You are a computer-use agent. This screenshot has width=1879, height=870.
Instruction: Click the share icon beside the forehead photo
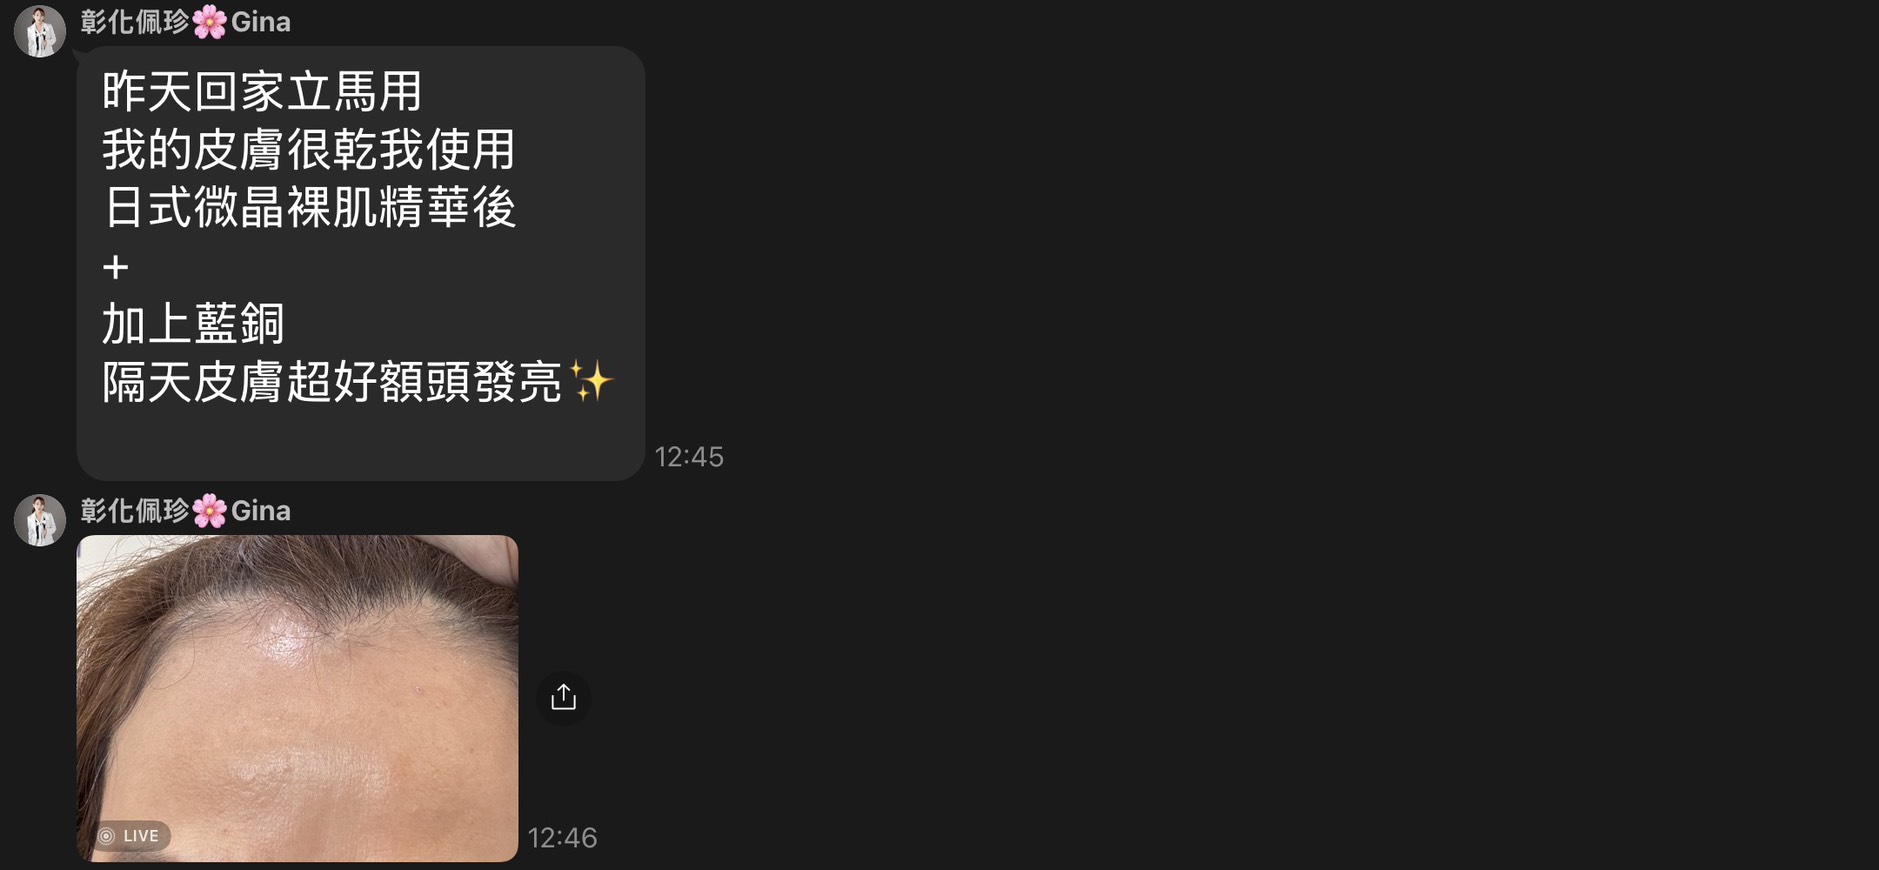tap(563, 697)
